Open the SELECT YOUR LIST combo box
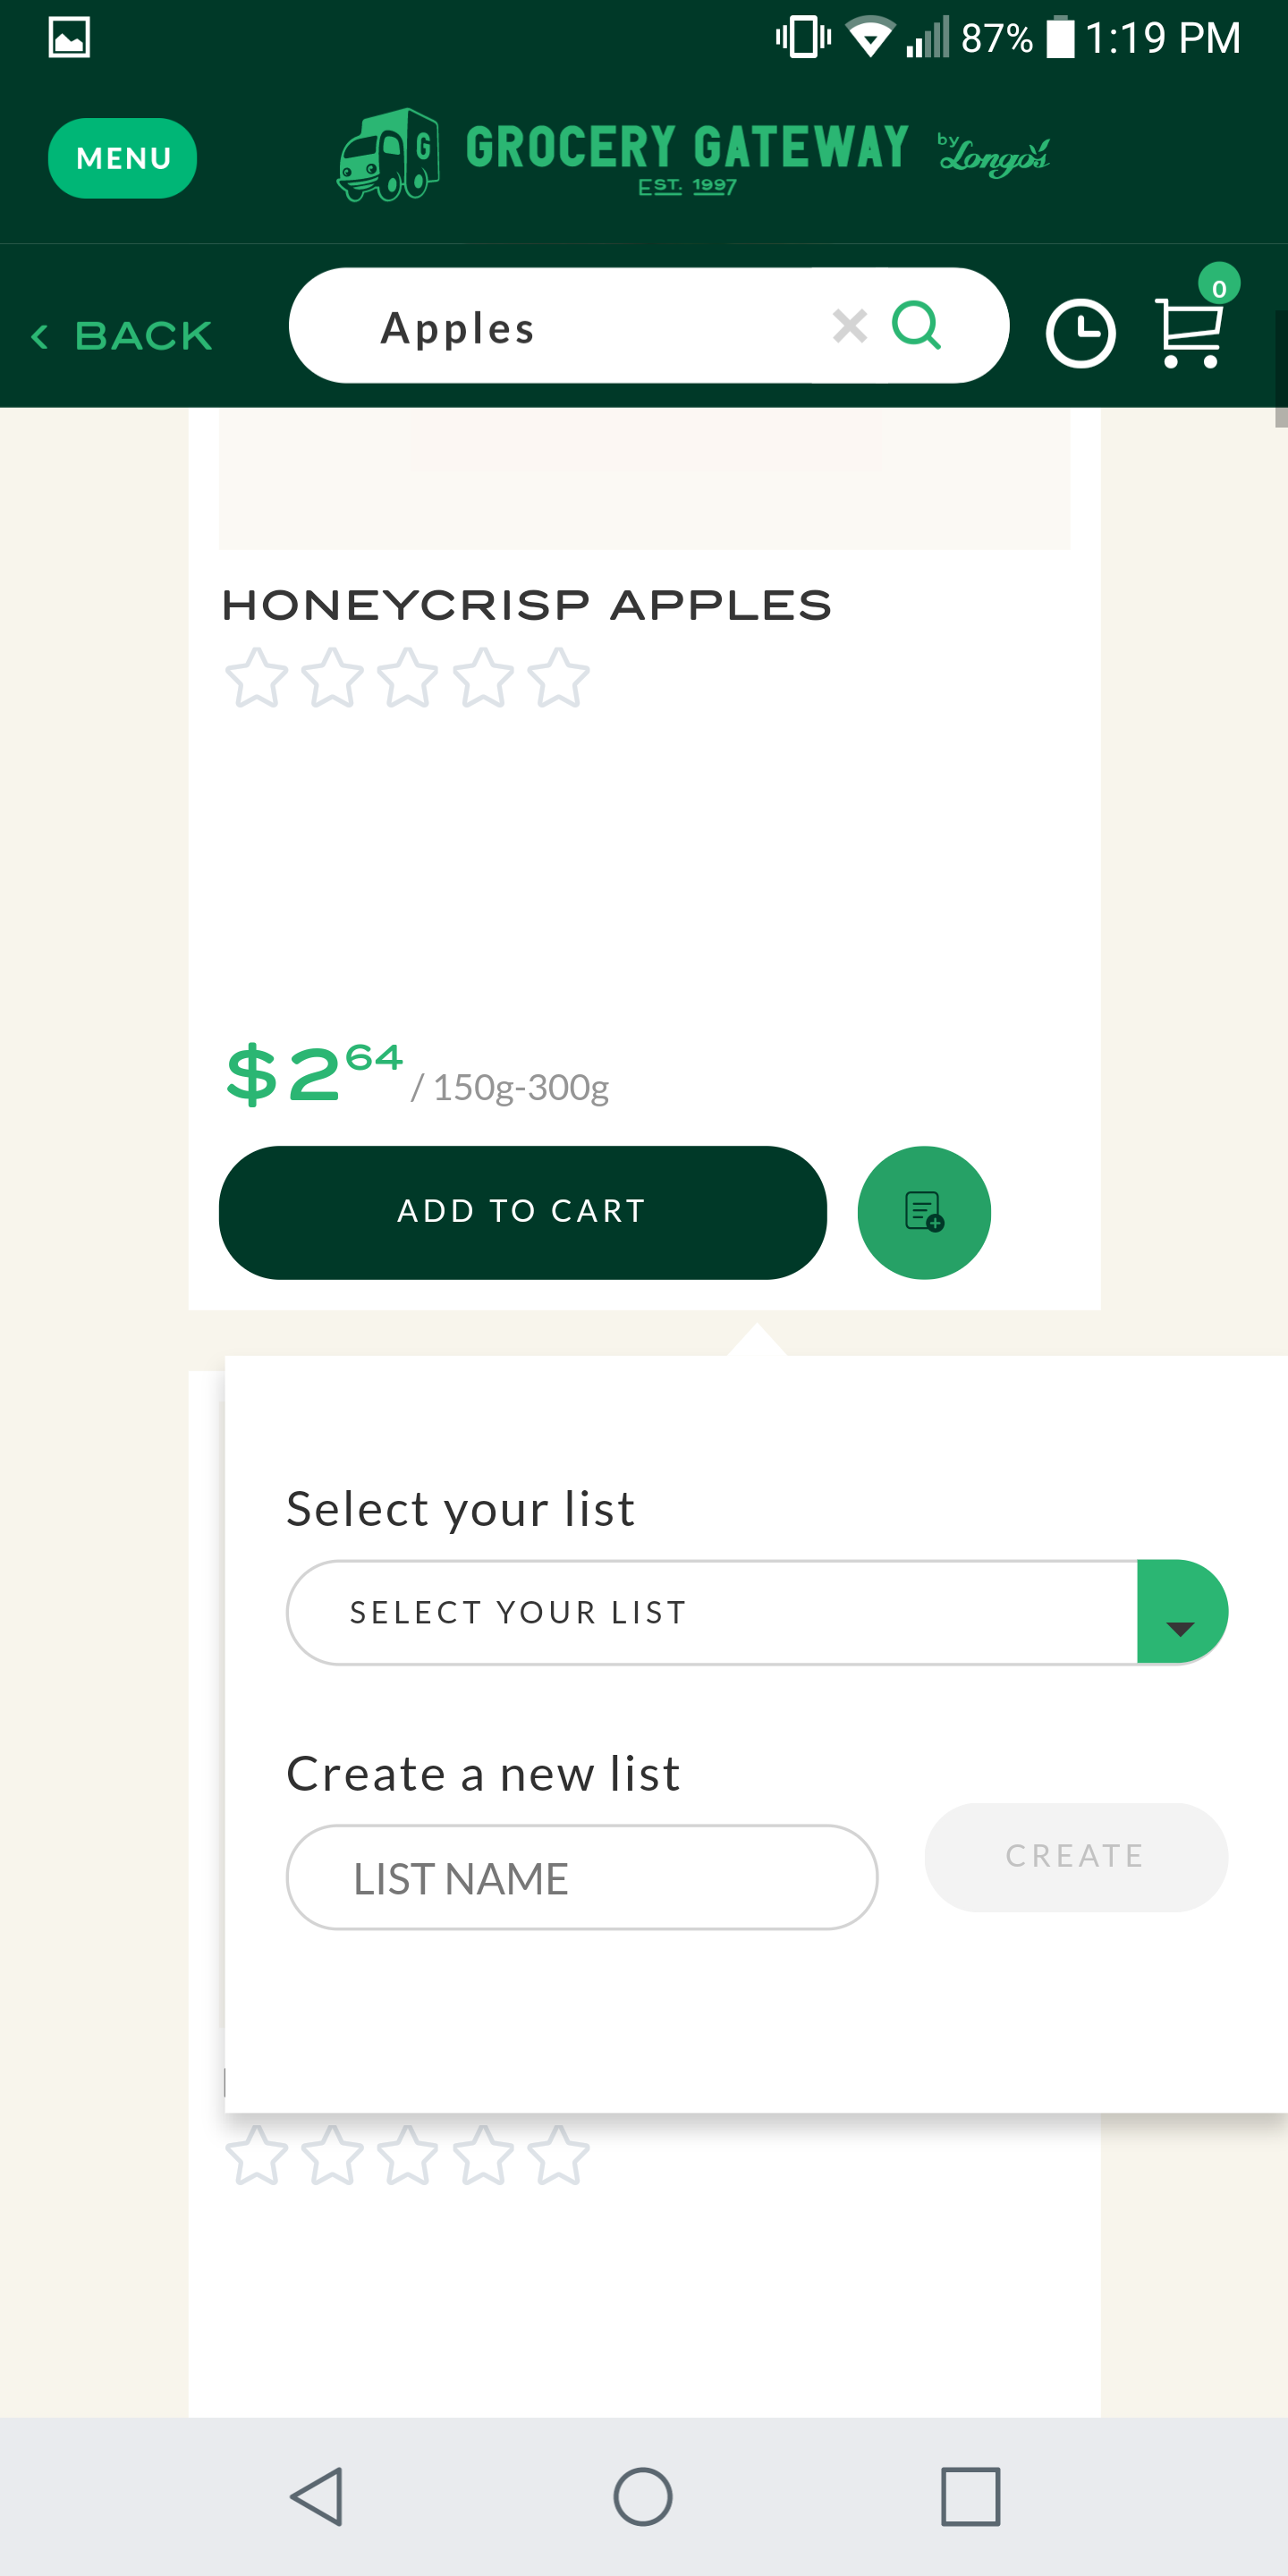The image size is (1288, 2576). coord(757,1612)
